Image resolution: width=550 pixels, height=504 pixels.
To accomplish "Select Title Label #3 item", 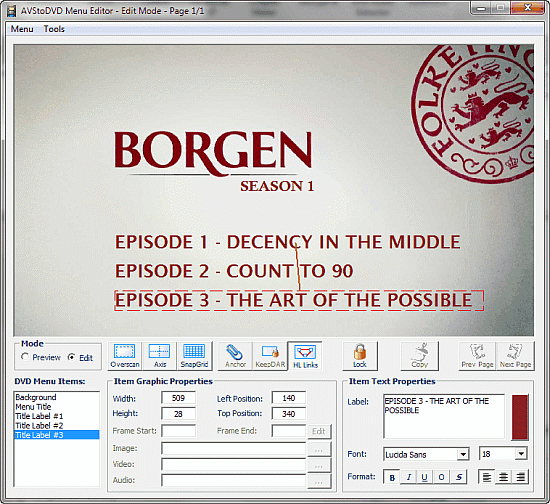I will point(56,435).
